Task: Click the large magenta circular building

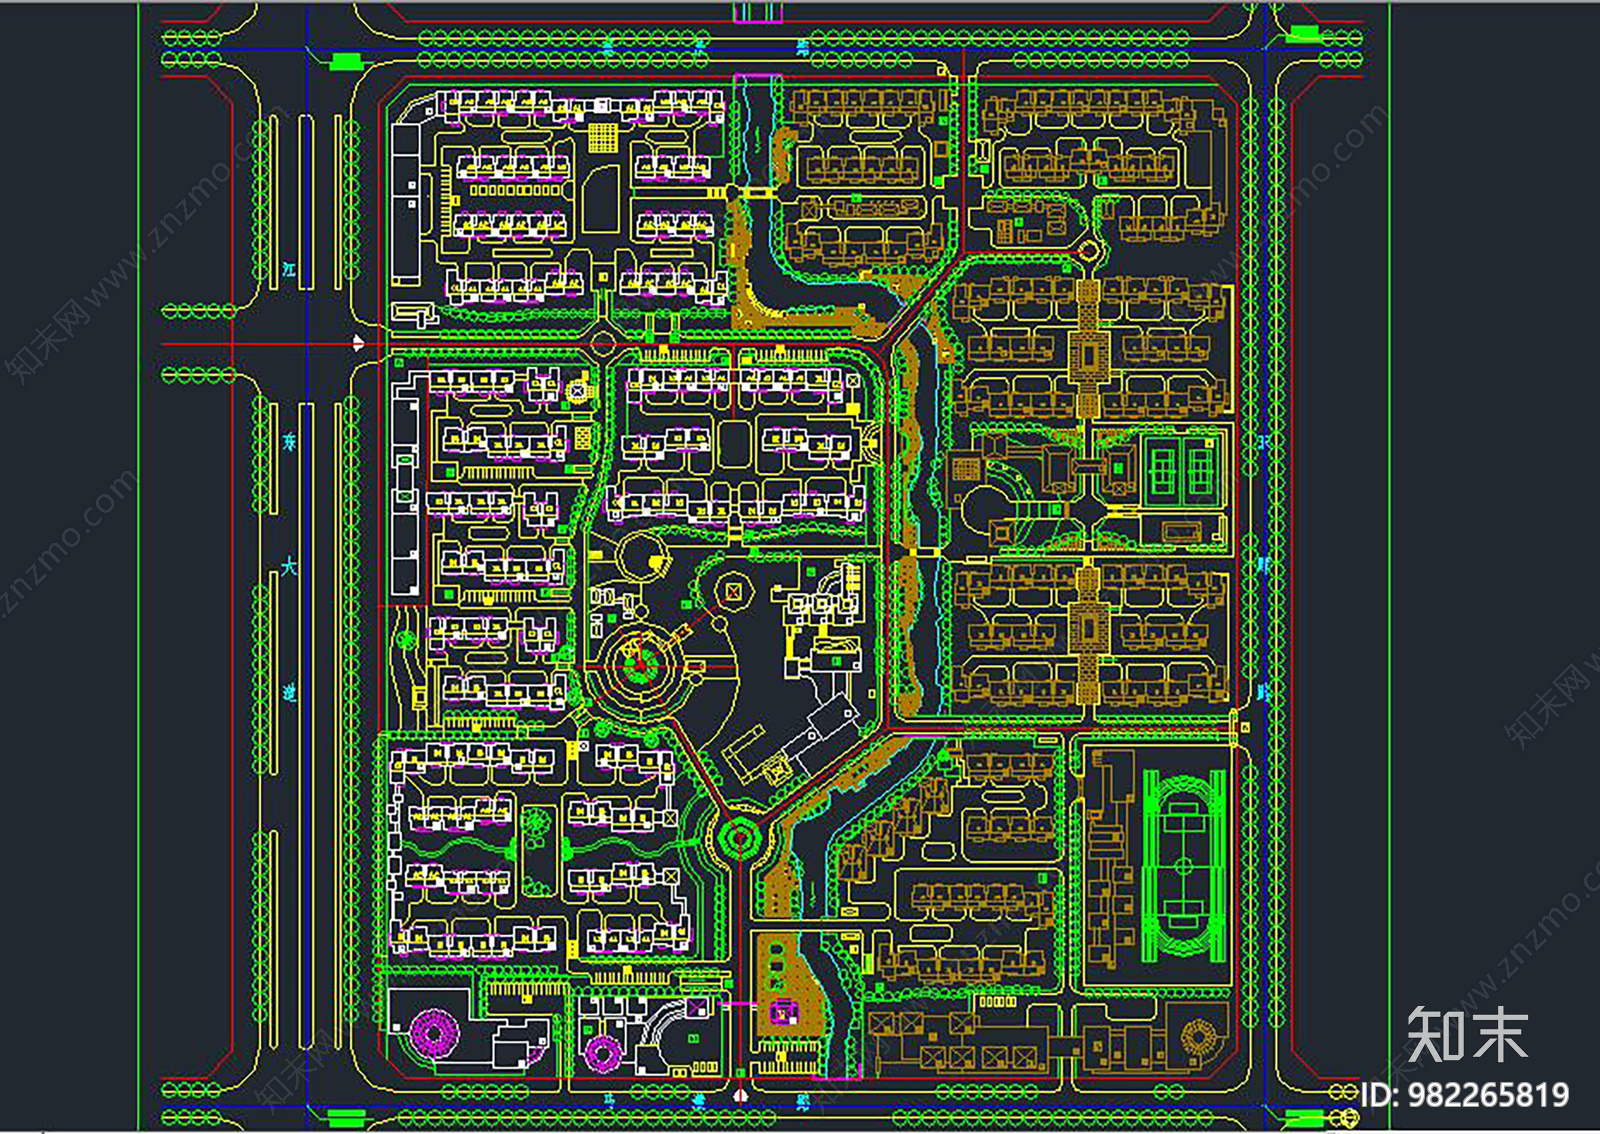Action: (433, 1031)
